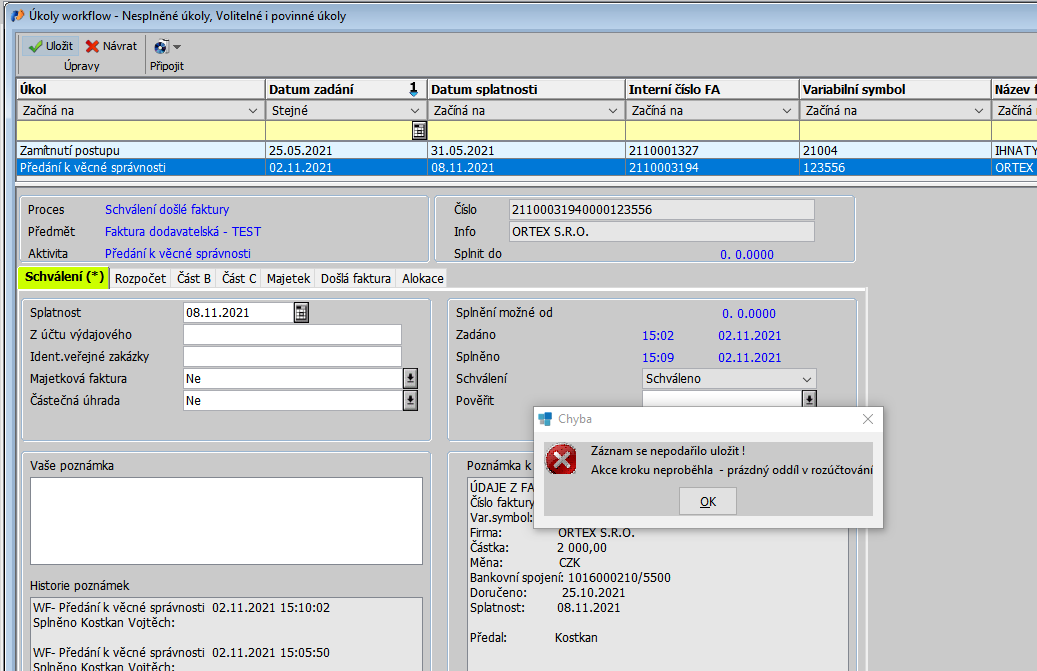The height and width of the screenshot is (671, 1037).
Task: Click lookup button beside Majetková faktura field
Action: (x=409, y=378)
